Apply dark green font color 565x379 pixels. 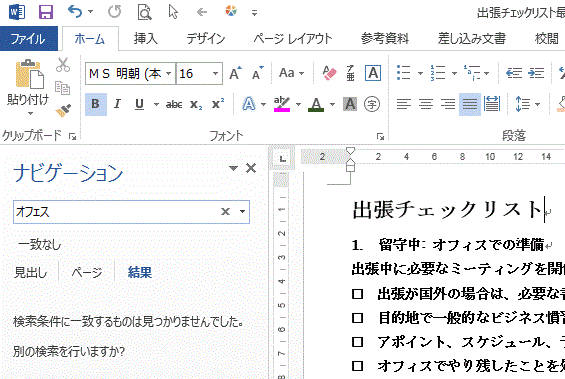pyautogui.click(x=316, y=104)
